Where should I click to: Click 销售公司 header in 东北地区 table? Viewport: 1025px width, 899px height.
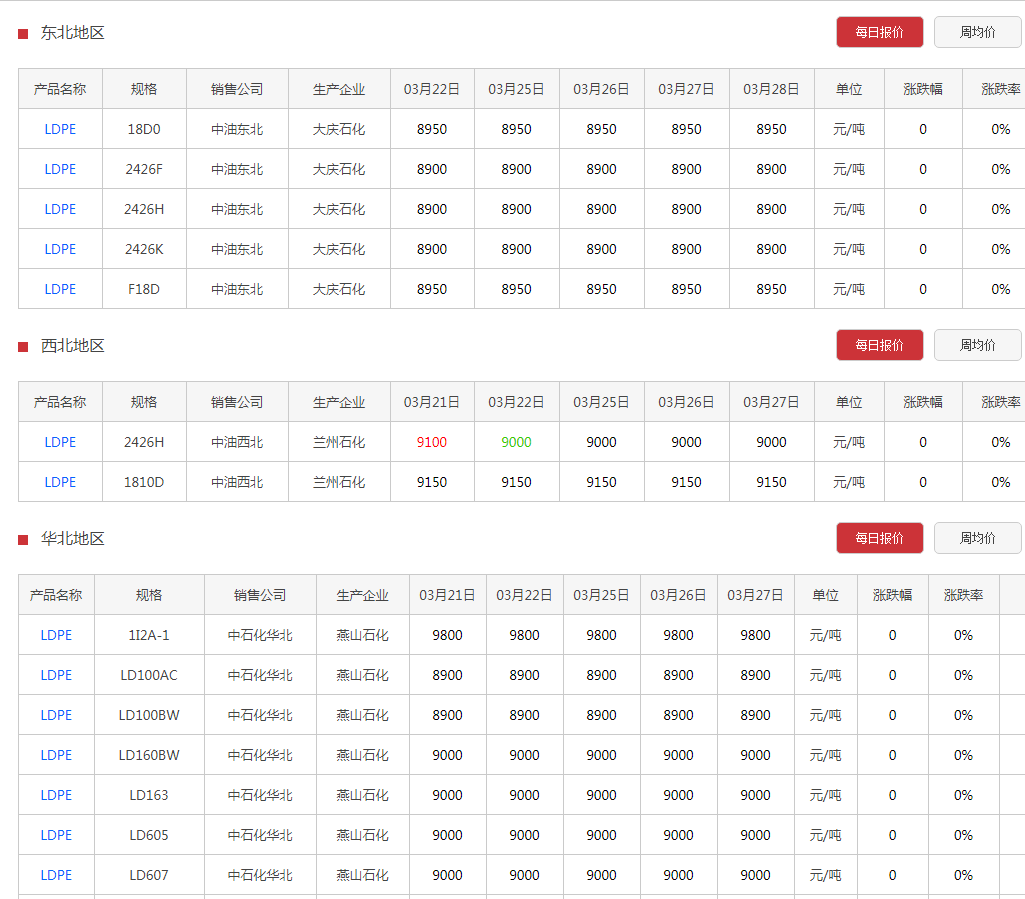(237, 89)
